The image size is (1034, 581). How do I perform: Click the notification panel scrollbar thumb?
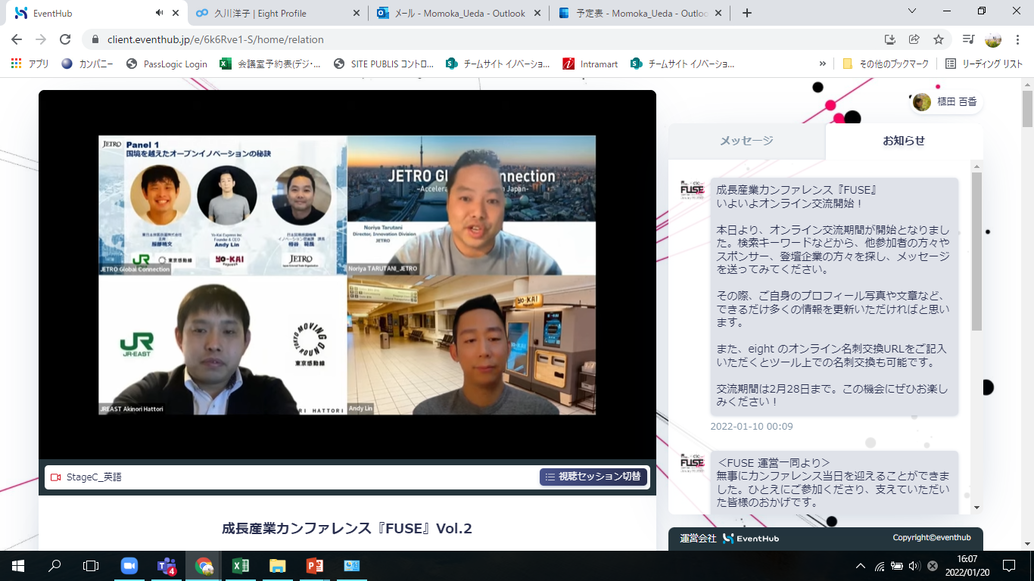pos(977,251)
